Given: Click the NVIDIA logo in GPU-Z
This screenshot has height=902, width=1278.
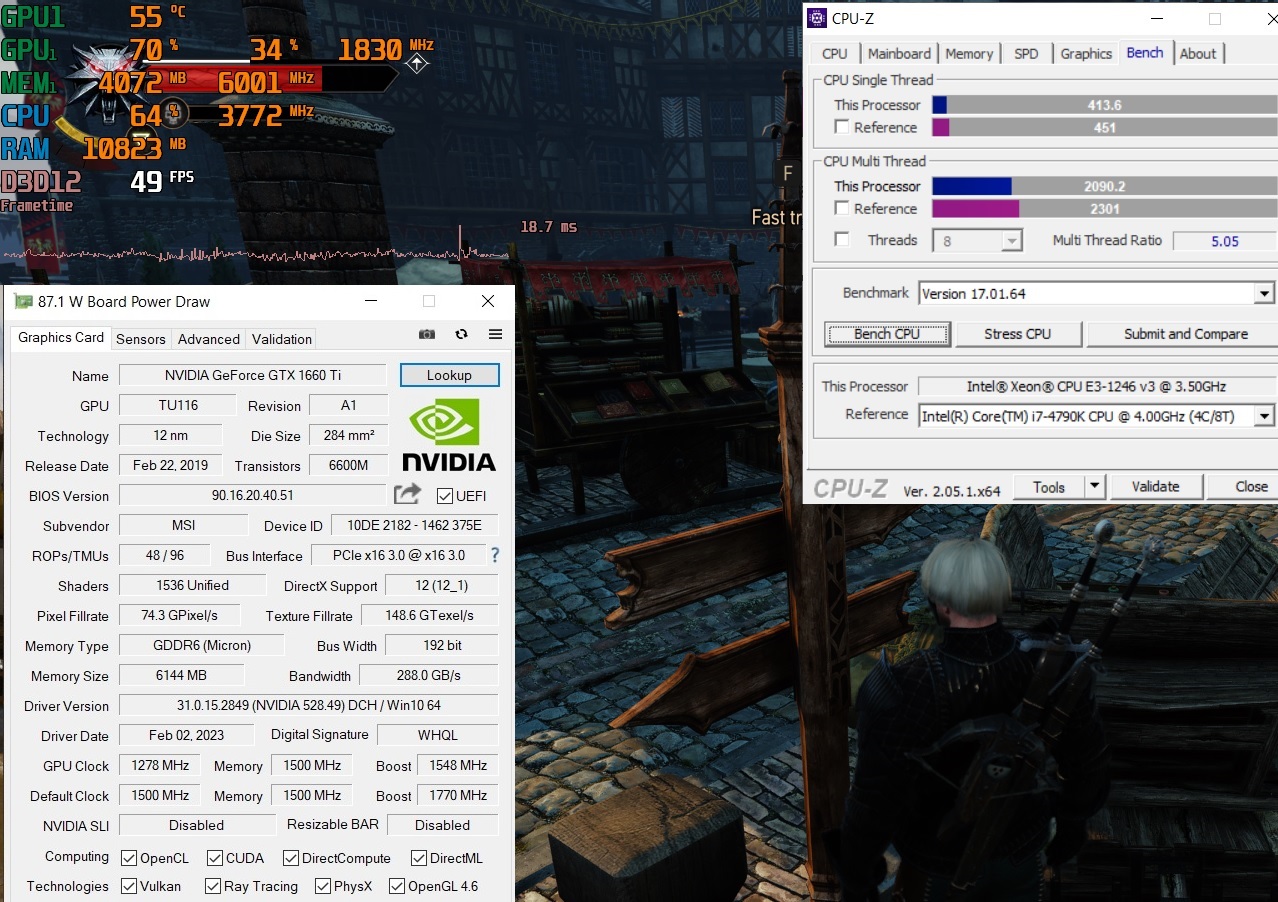Looking at the screenshot, I should (x=449, y=435).
